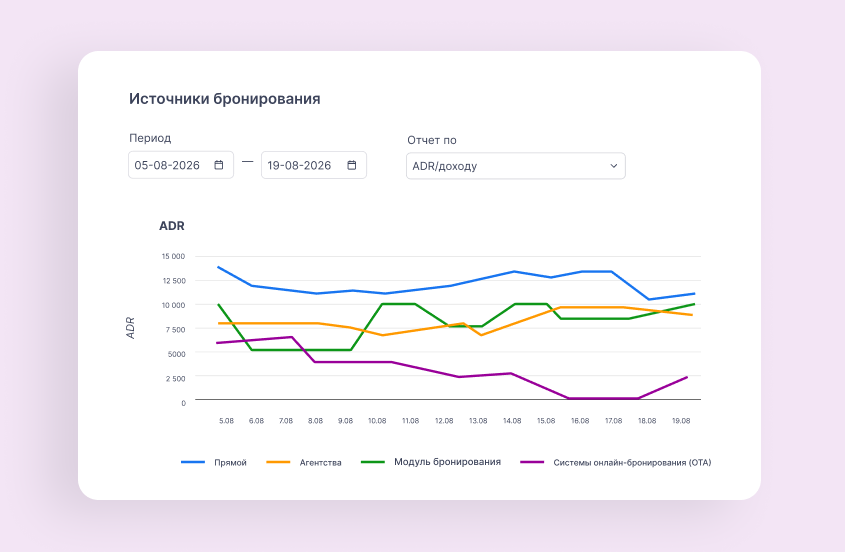
Task: Click the orange Агентства legend line
Action: (278, 462)
